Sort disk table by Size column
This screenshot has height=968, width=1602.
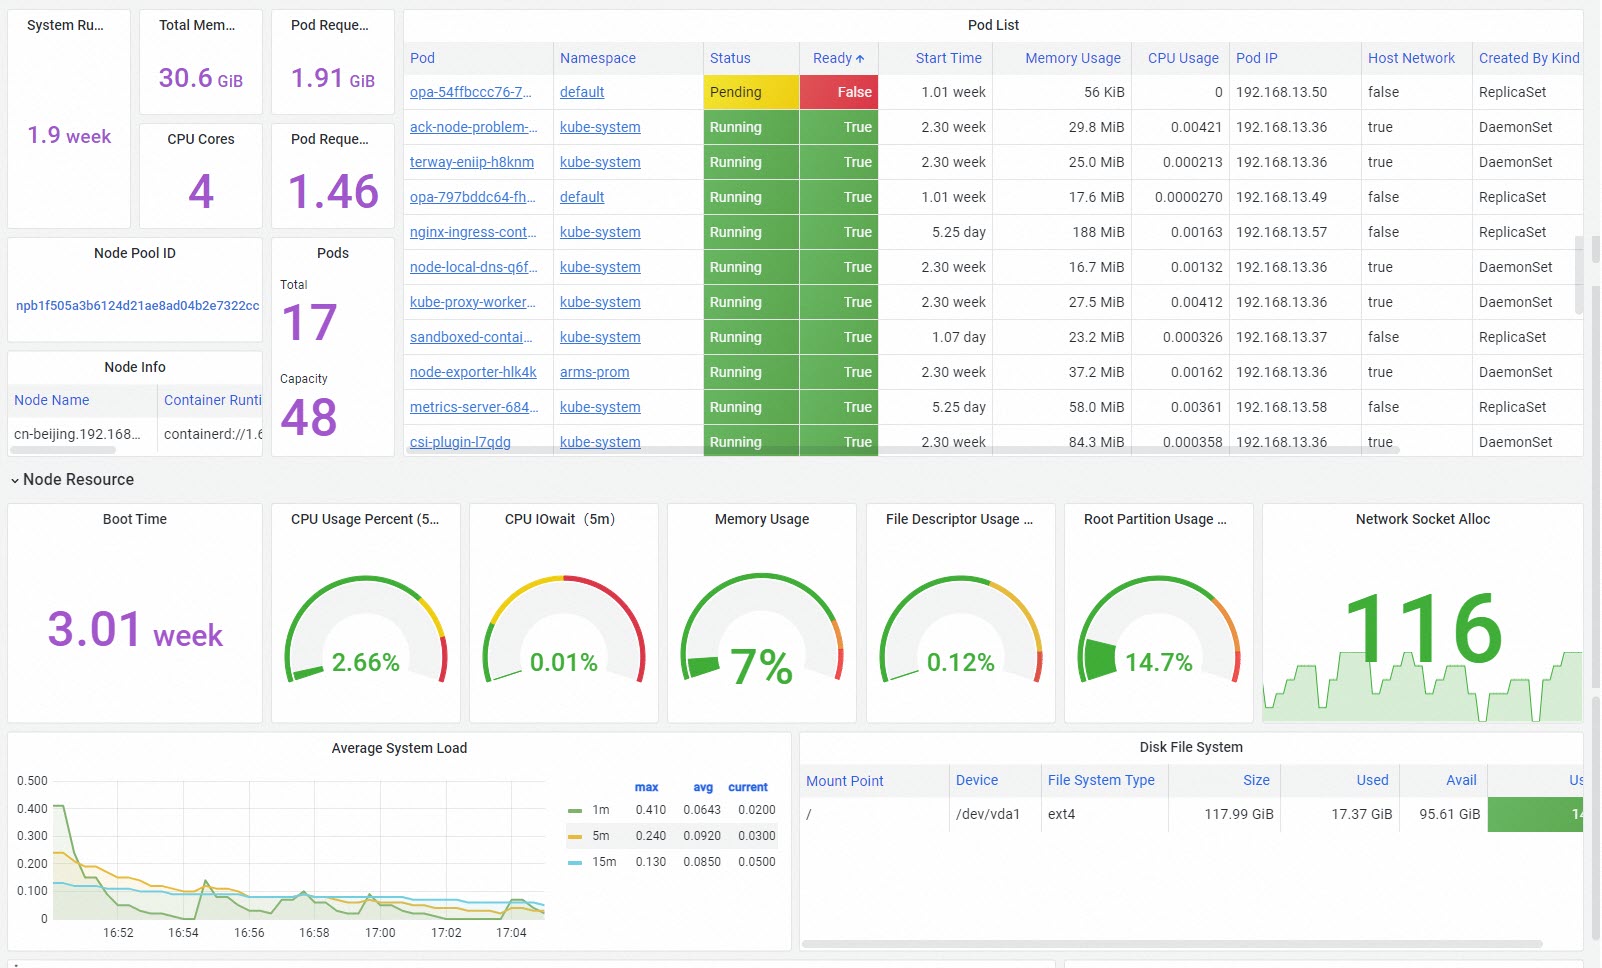[x=1256, y=781]
